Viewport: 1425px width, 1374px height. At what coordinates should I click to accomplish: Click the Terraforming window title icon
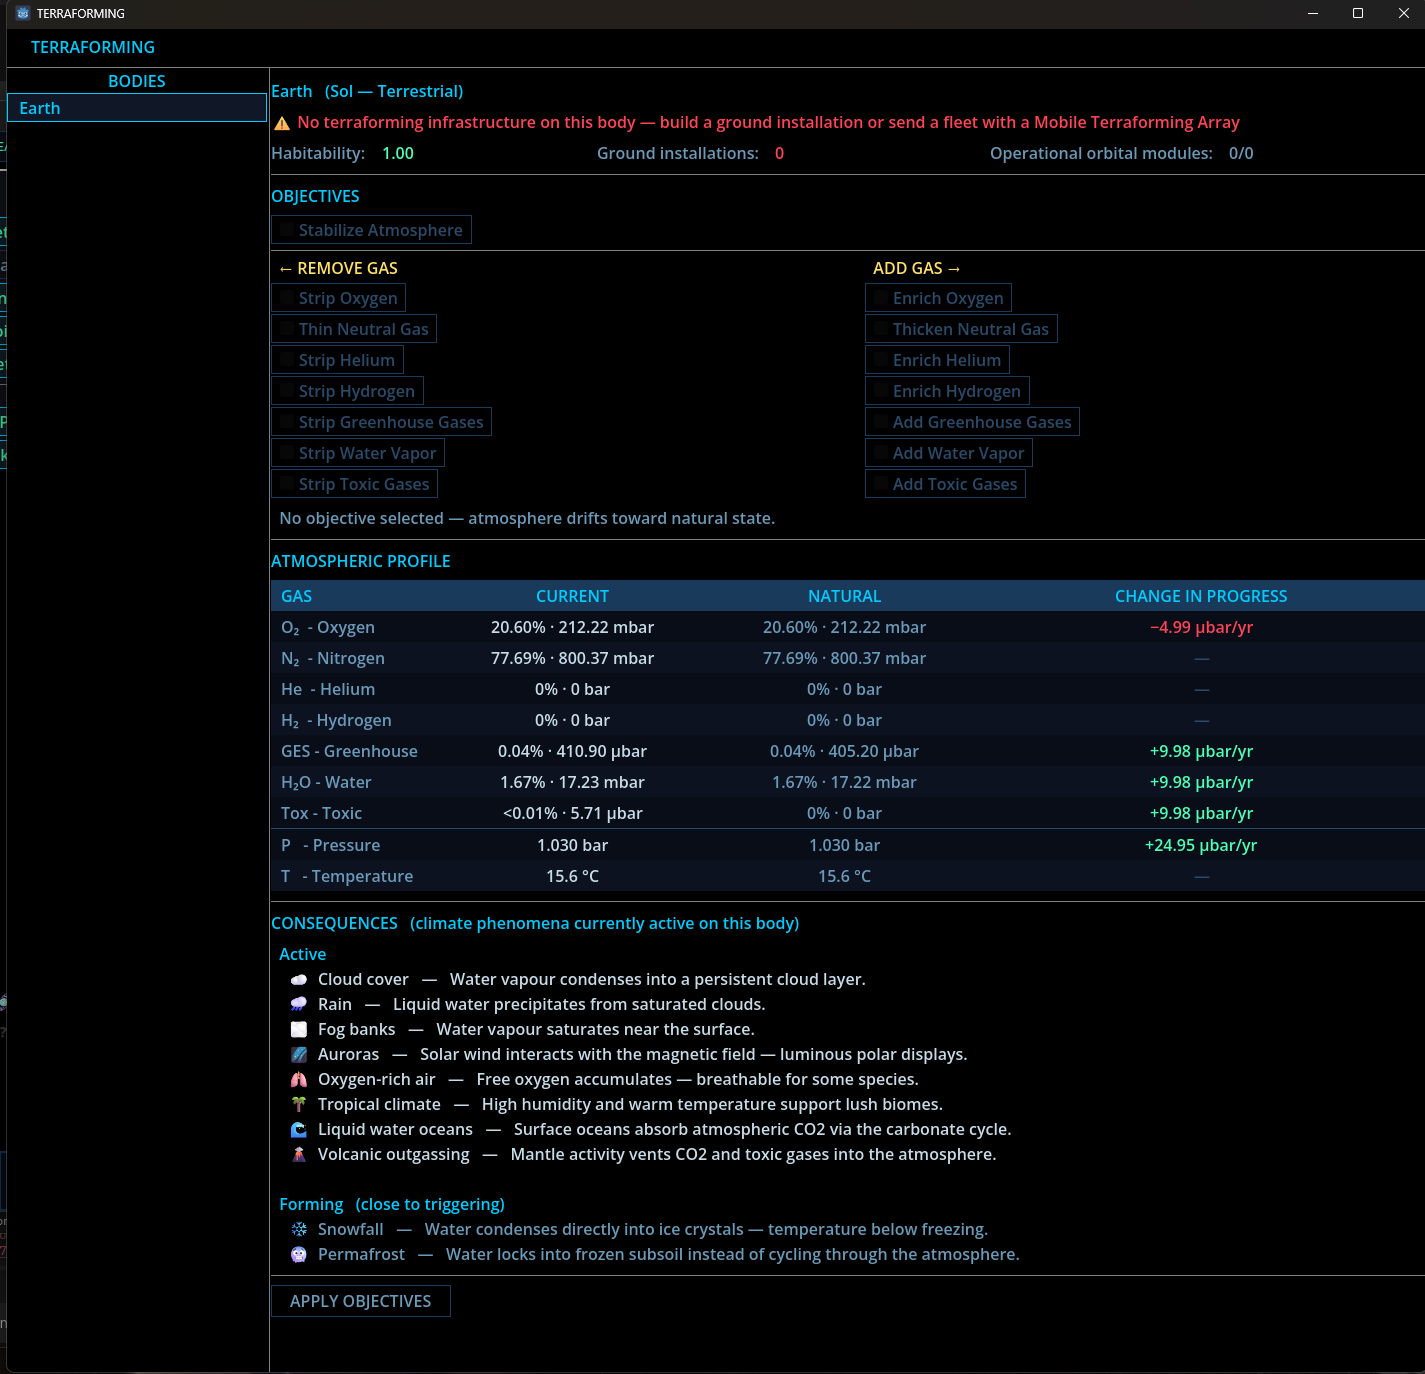(x=23, y=13)
